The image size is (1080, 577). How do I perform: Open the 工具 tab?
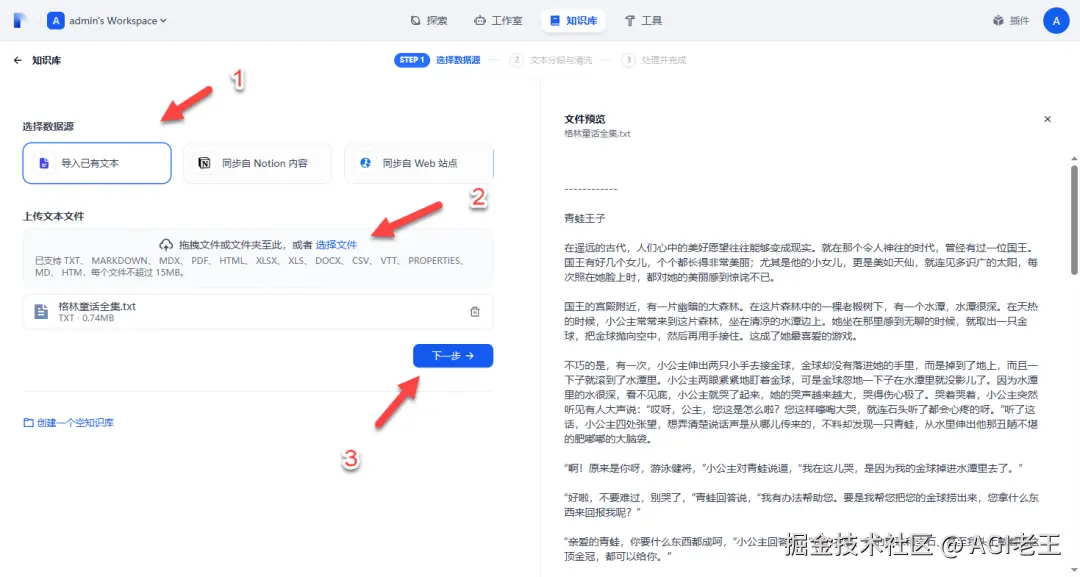click(x=643, y=21)
